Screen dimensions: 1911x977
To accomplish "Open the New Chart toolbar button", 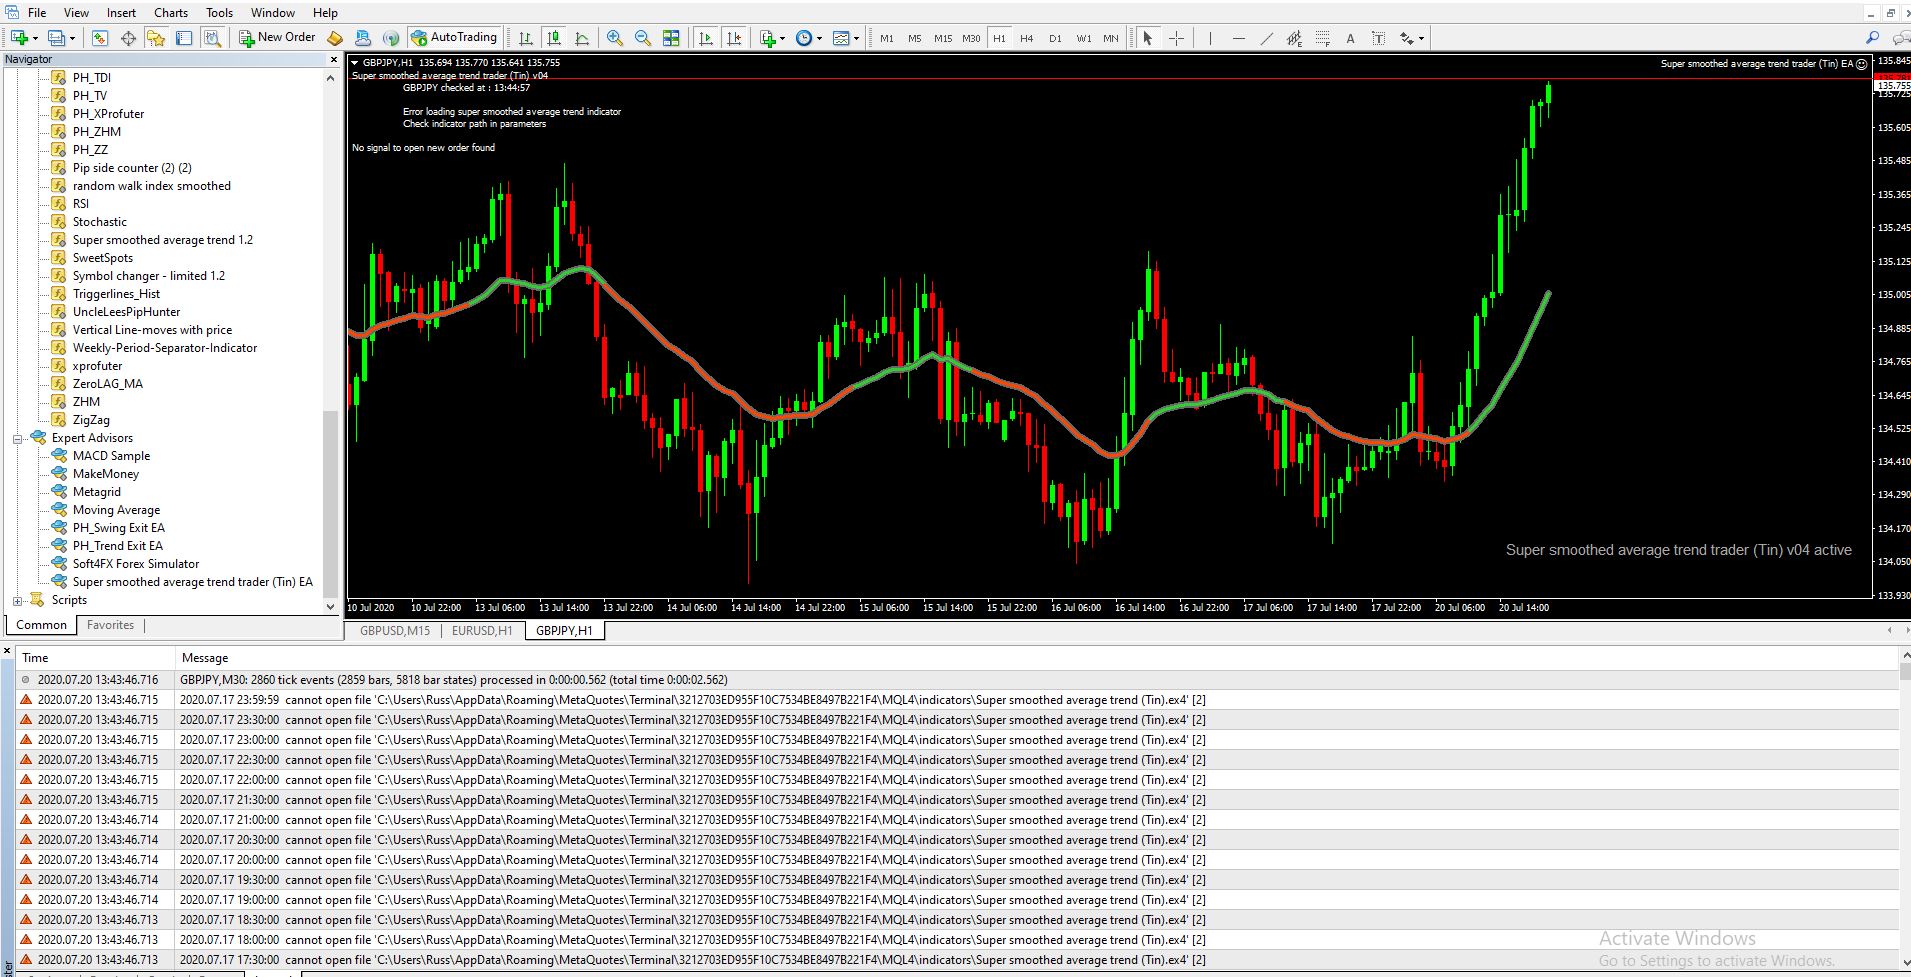I will click(20, 38).
